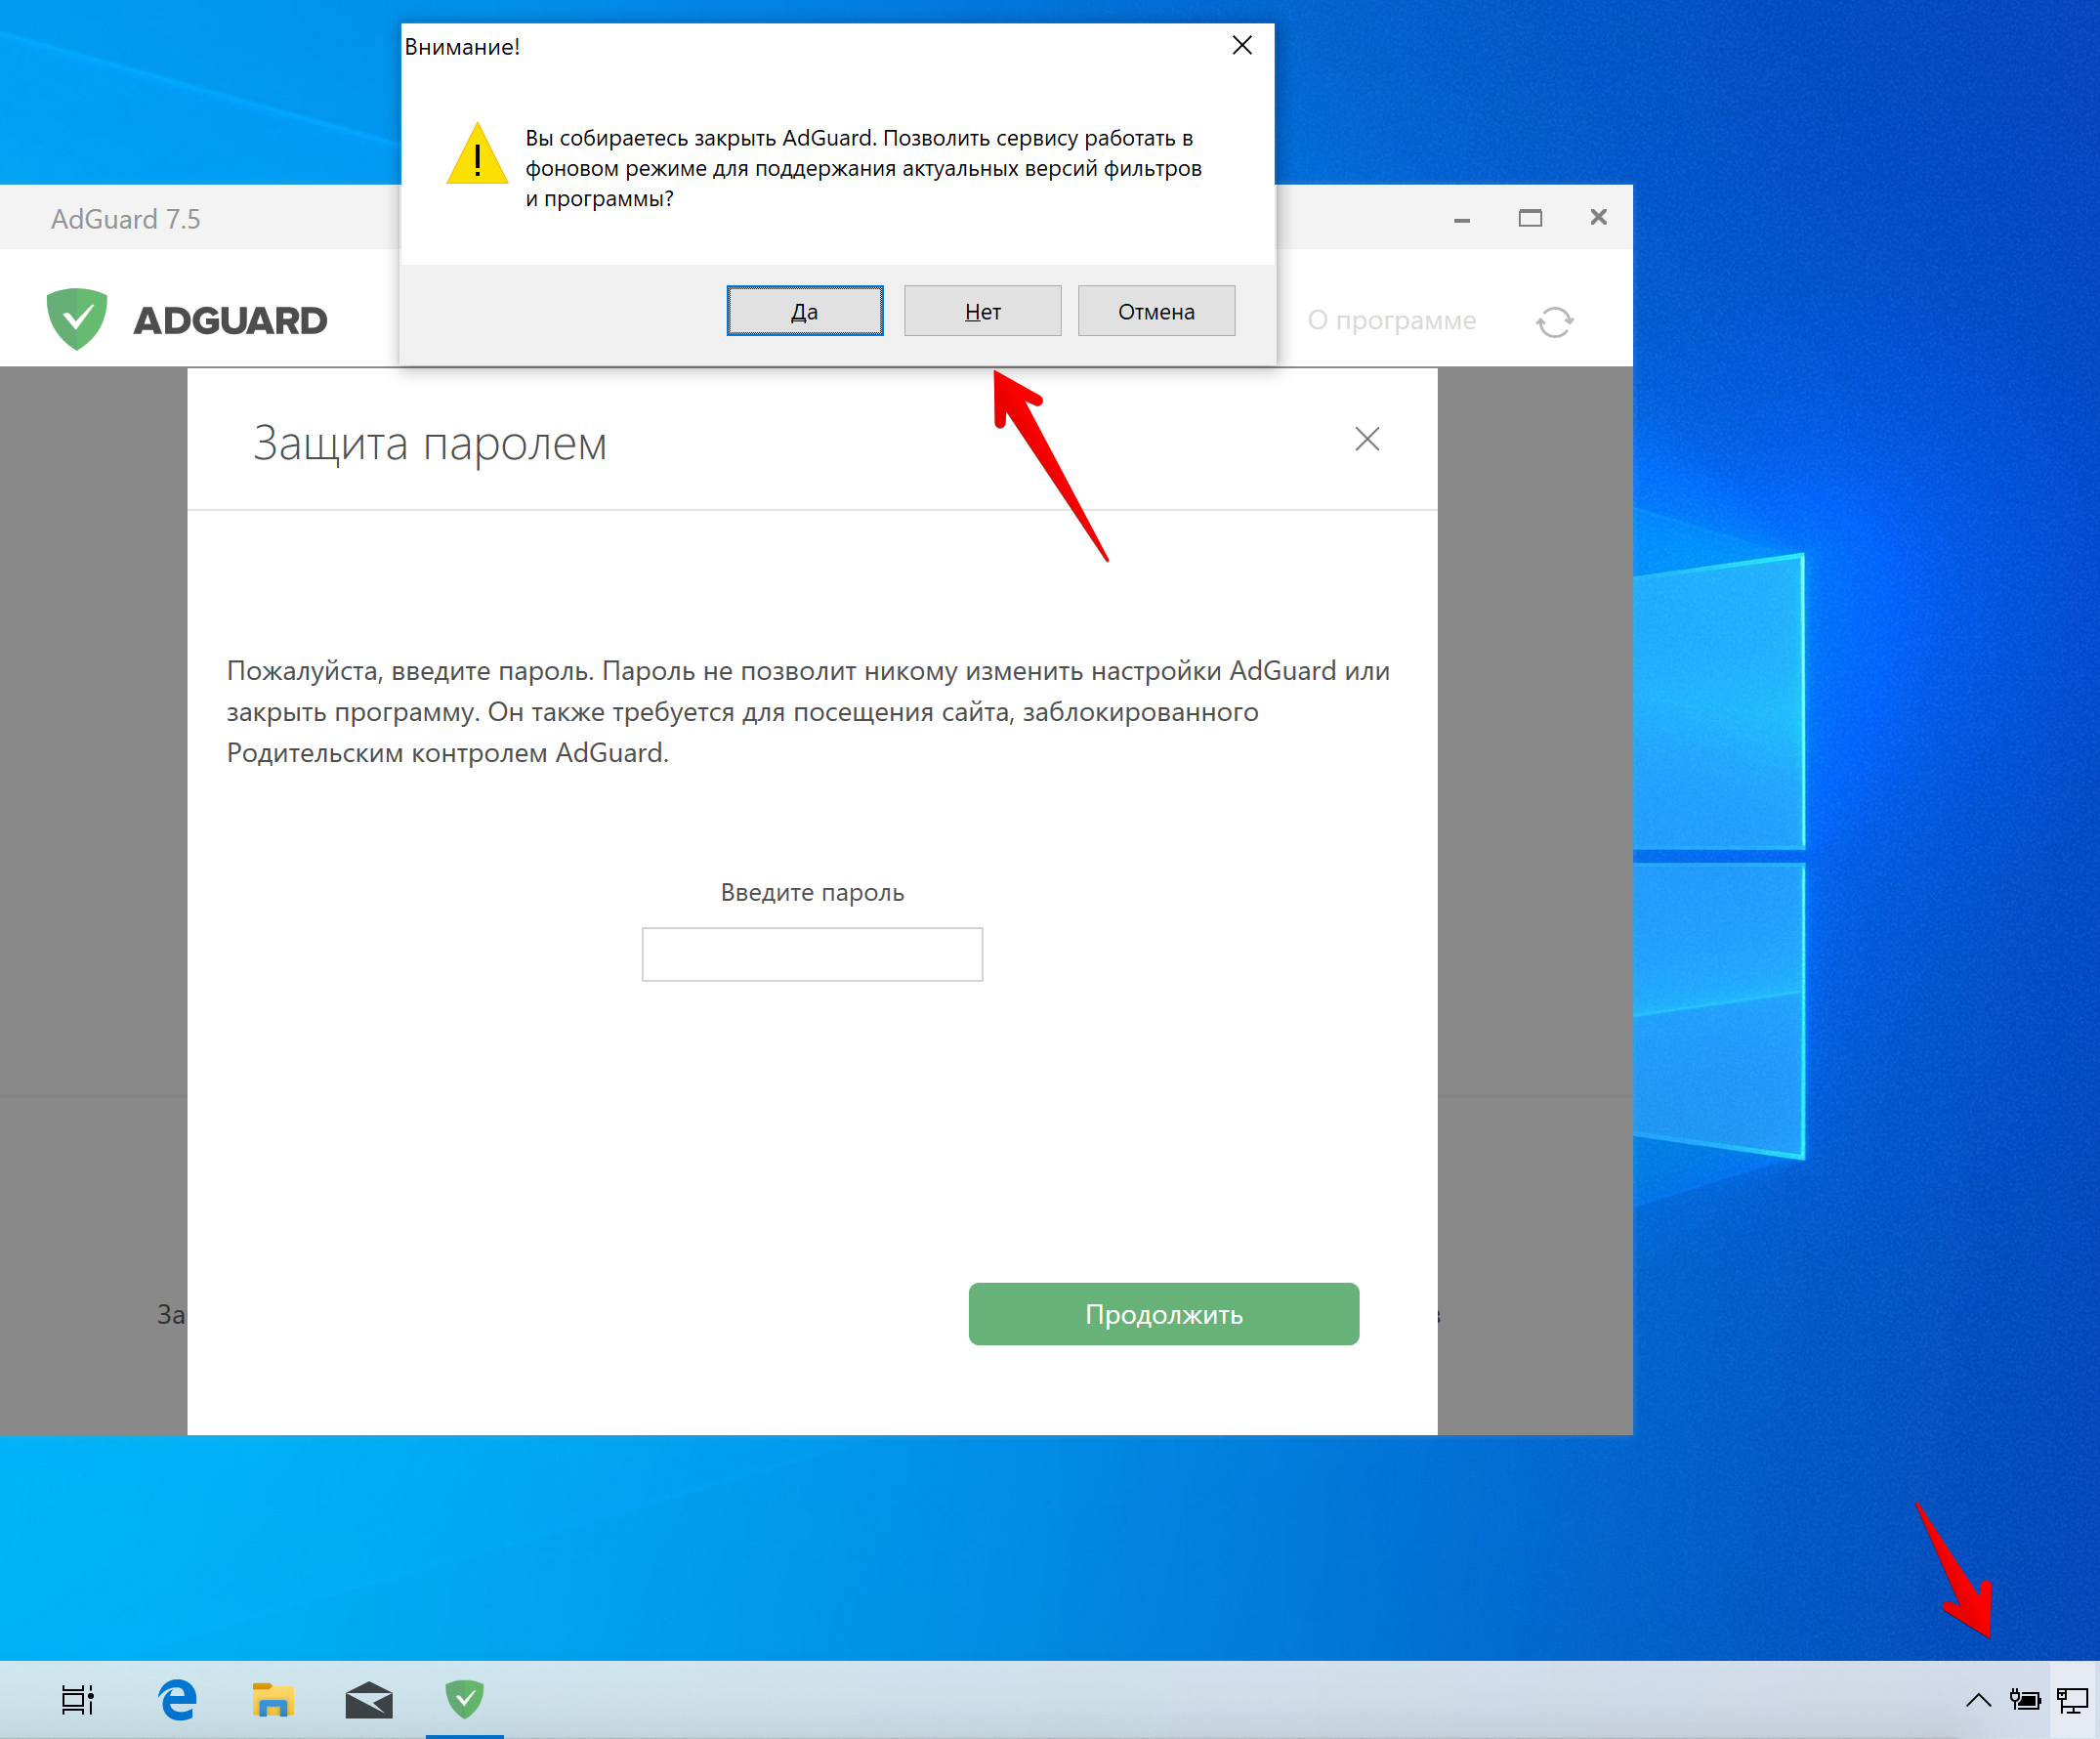Open the О программе section
The image size is (2100, 1739).
(1392, 320)
